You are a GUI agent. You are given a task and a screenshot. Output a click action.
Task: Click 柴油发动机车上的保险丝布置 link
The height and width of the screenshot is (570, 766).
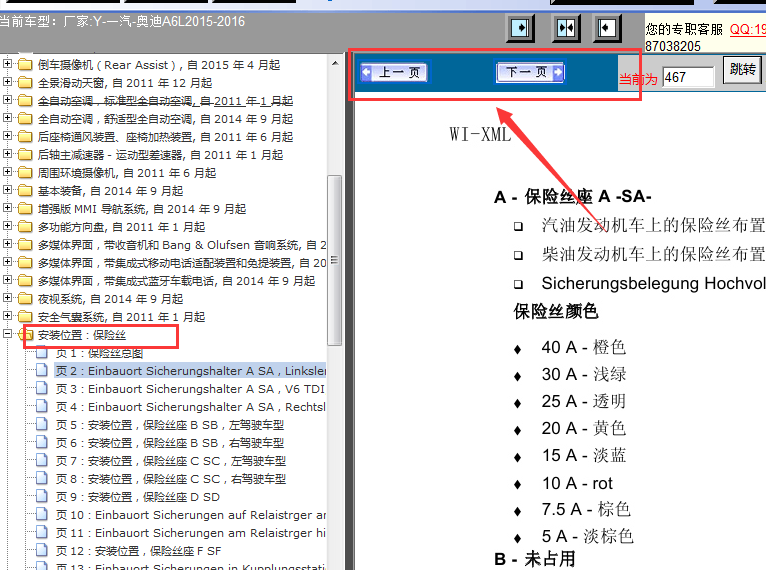653,254
